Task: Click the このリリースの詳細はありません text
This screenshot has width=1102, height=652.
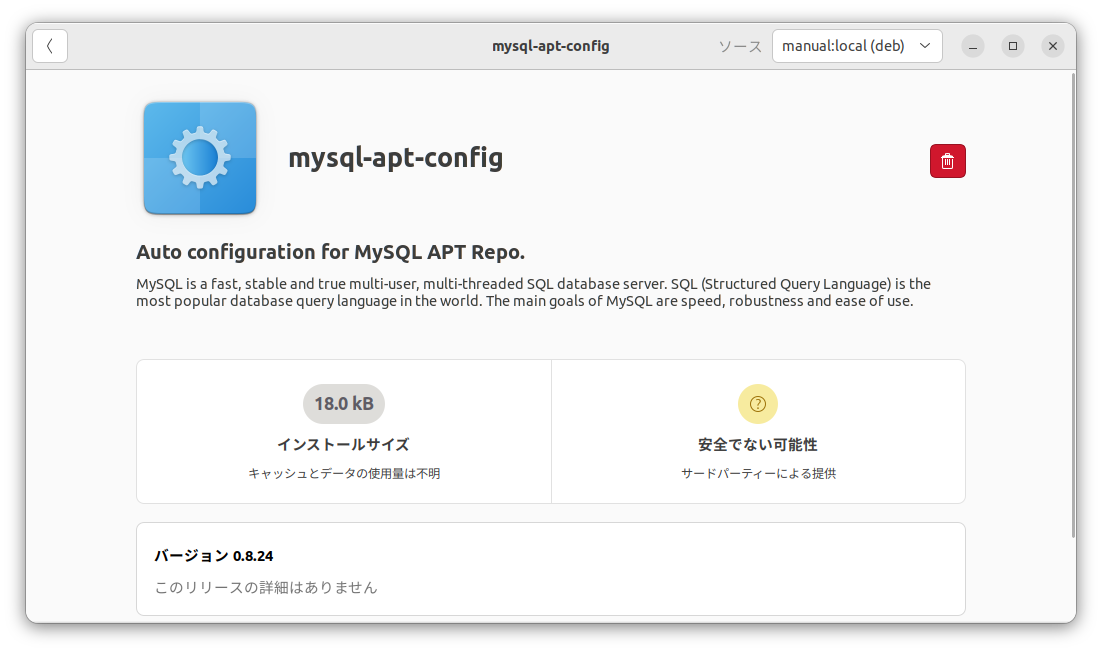Action: (266, 587)
